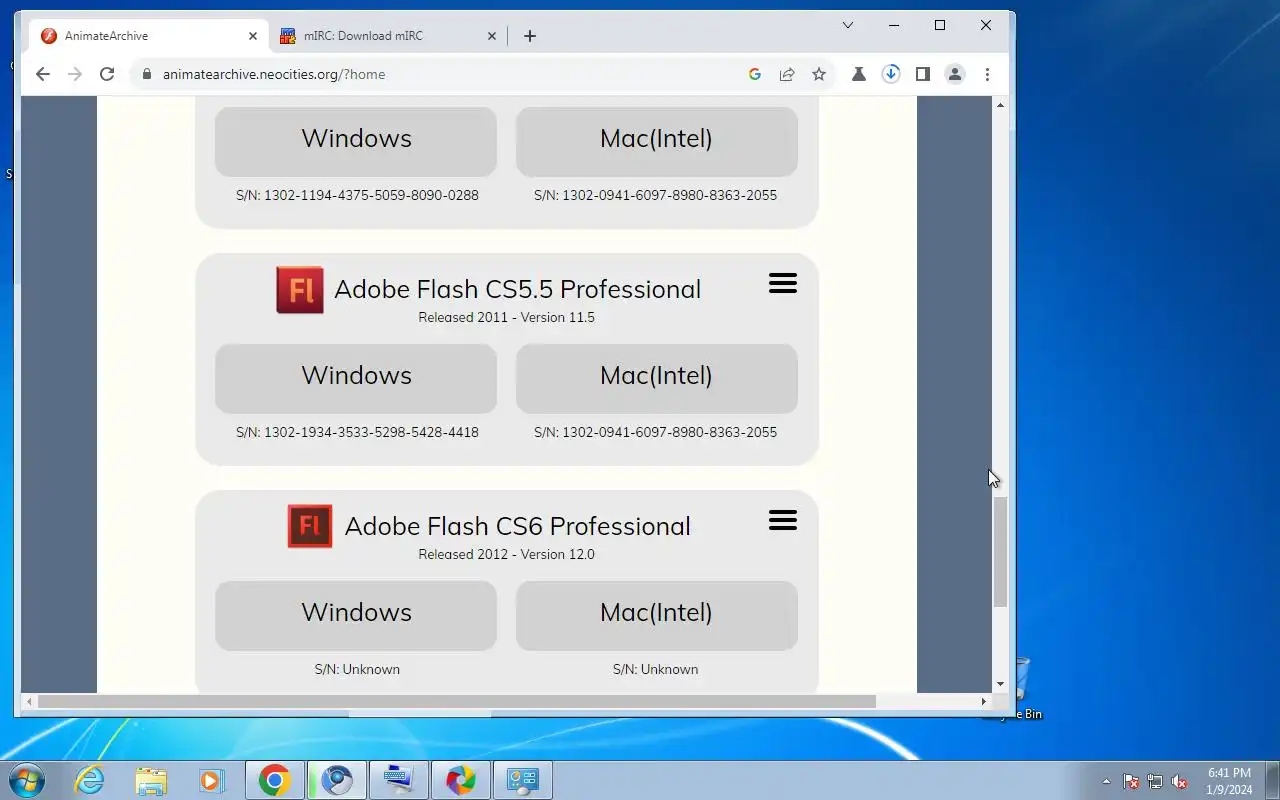1280x800 pixels.
Task: Click Released 2011 - Version 11.5 text
Action: click(506, 317)
